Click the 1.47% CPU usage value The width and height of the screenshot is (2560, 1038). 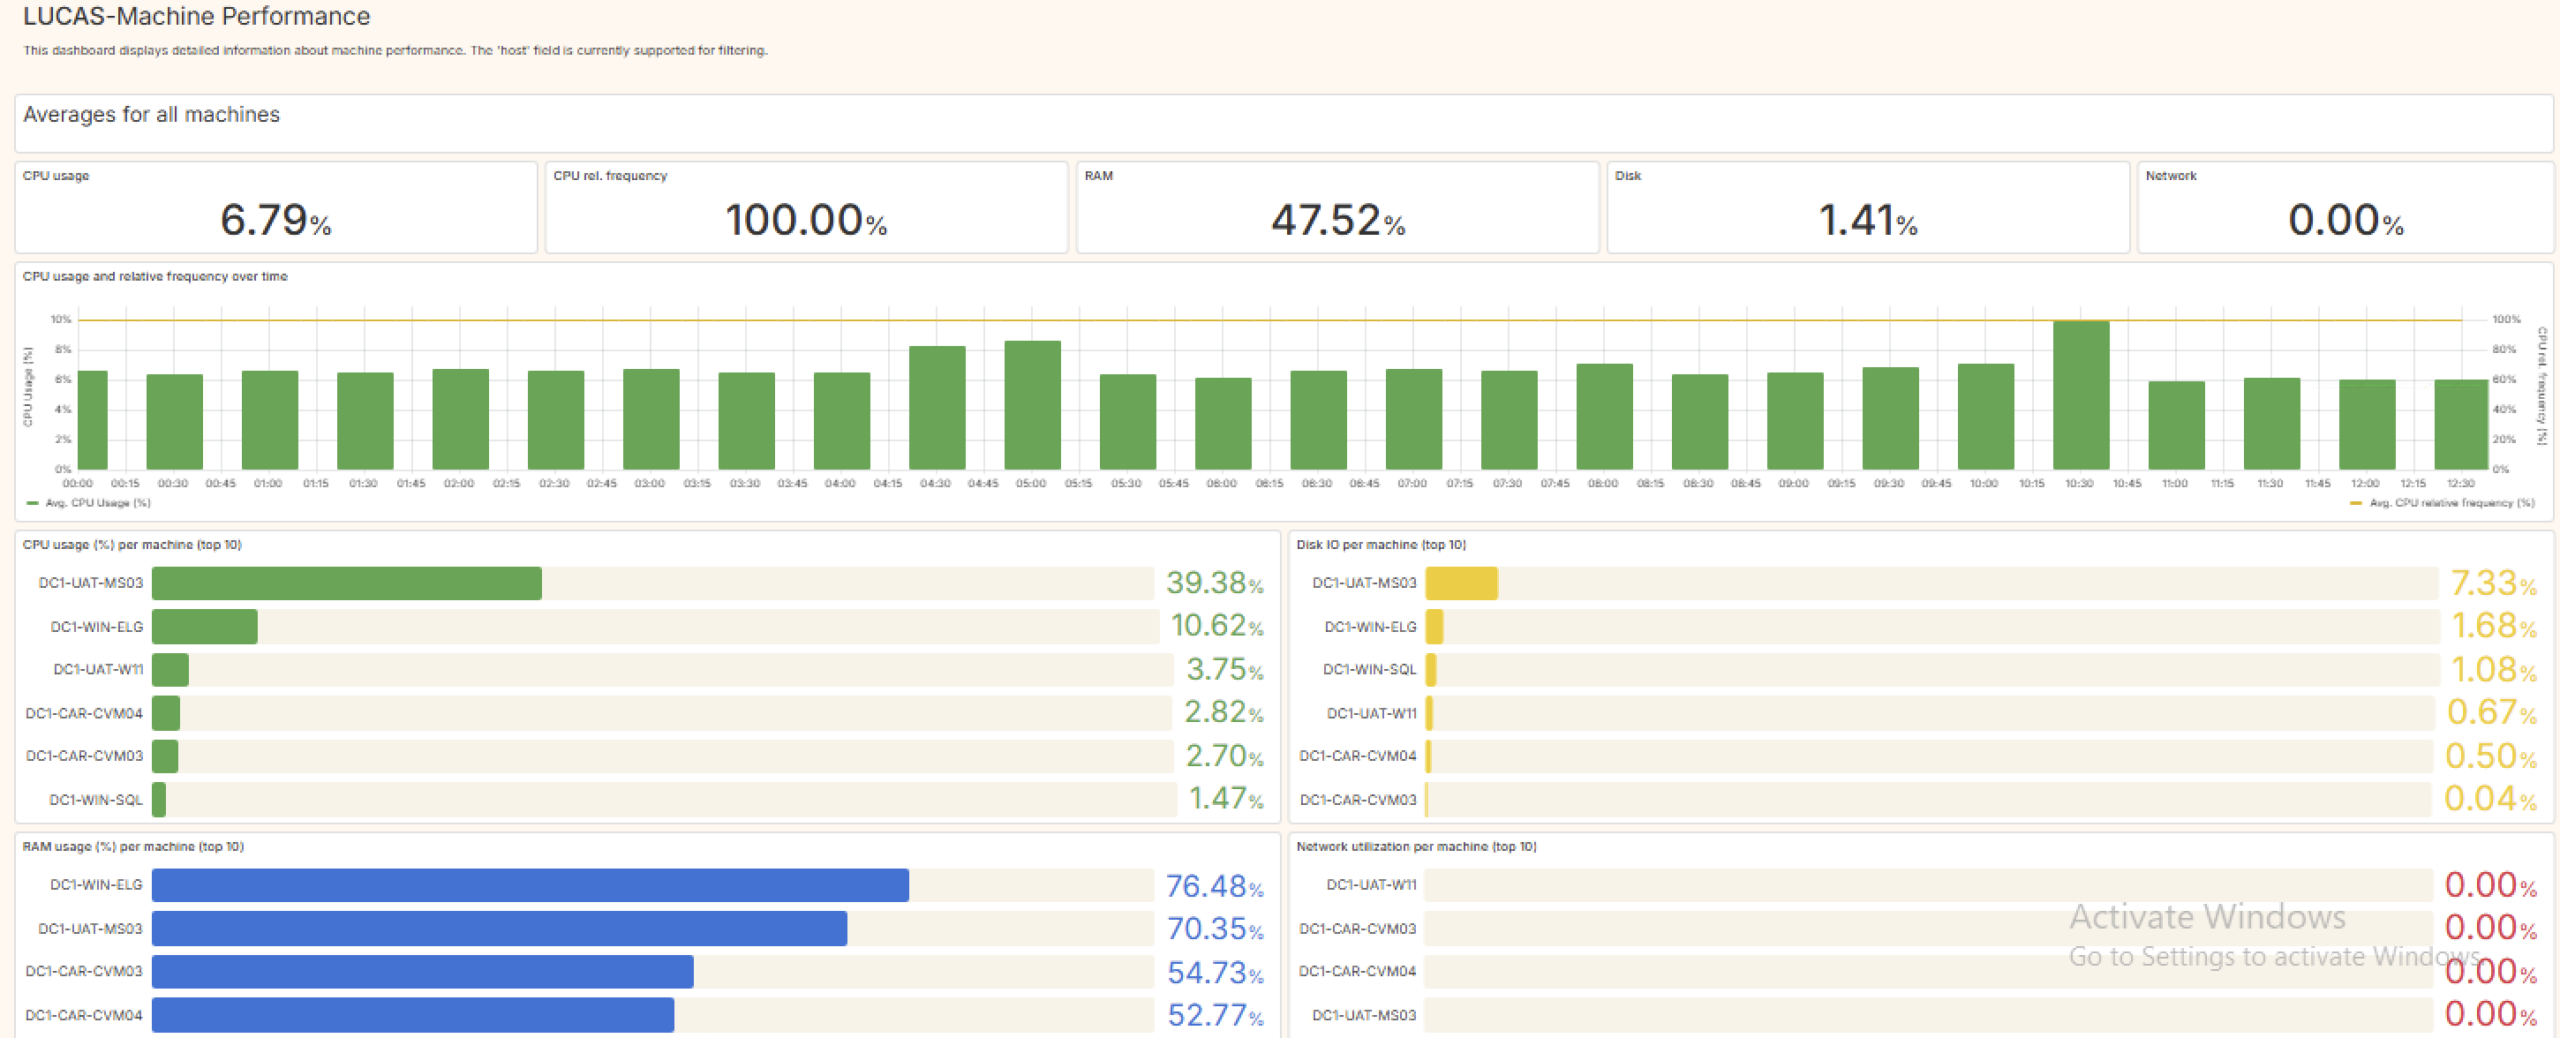(1226, 799)
